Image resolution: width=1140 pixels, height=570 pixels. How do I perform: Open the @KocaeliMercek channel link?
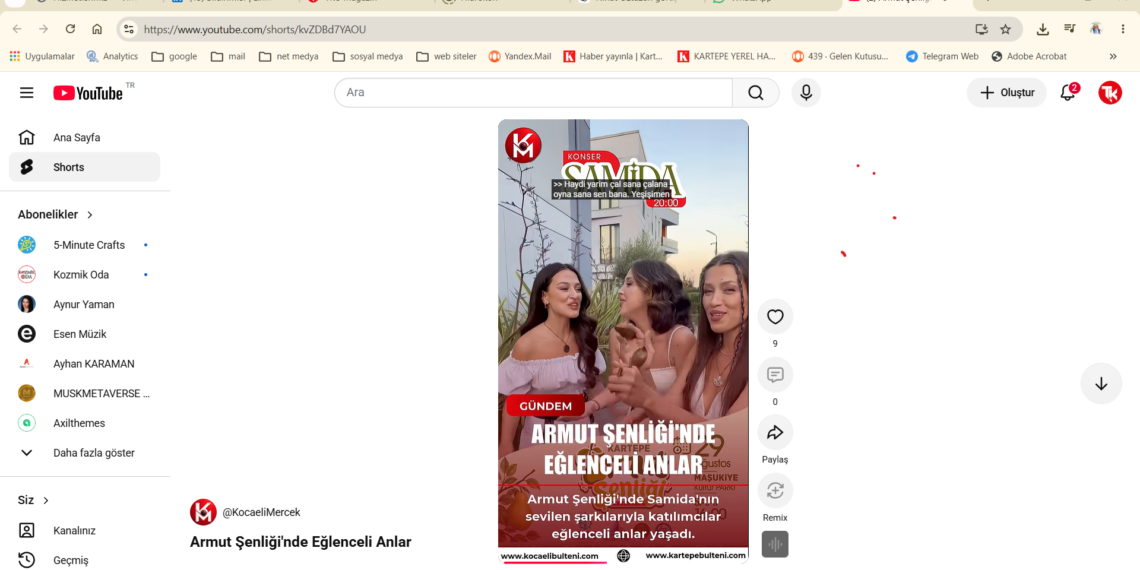point(261,513)
